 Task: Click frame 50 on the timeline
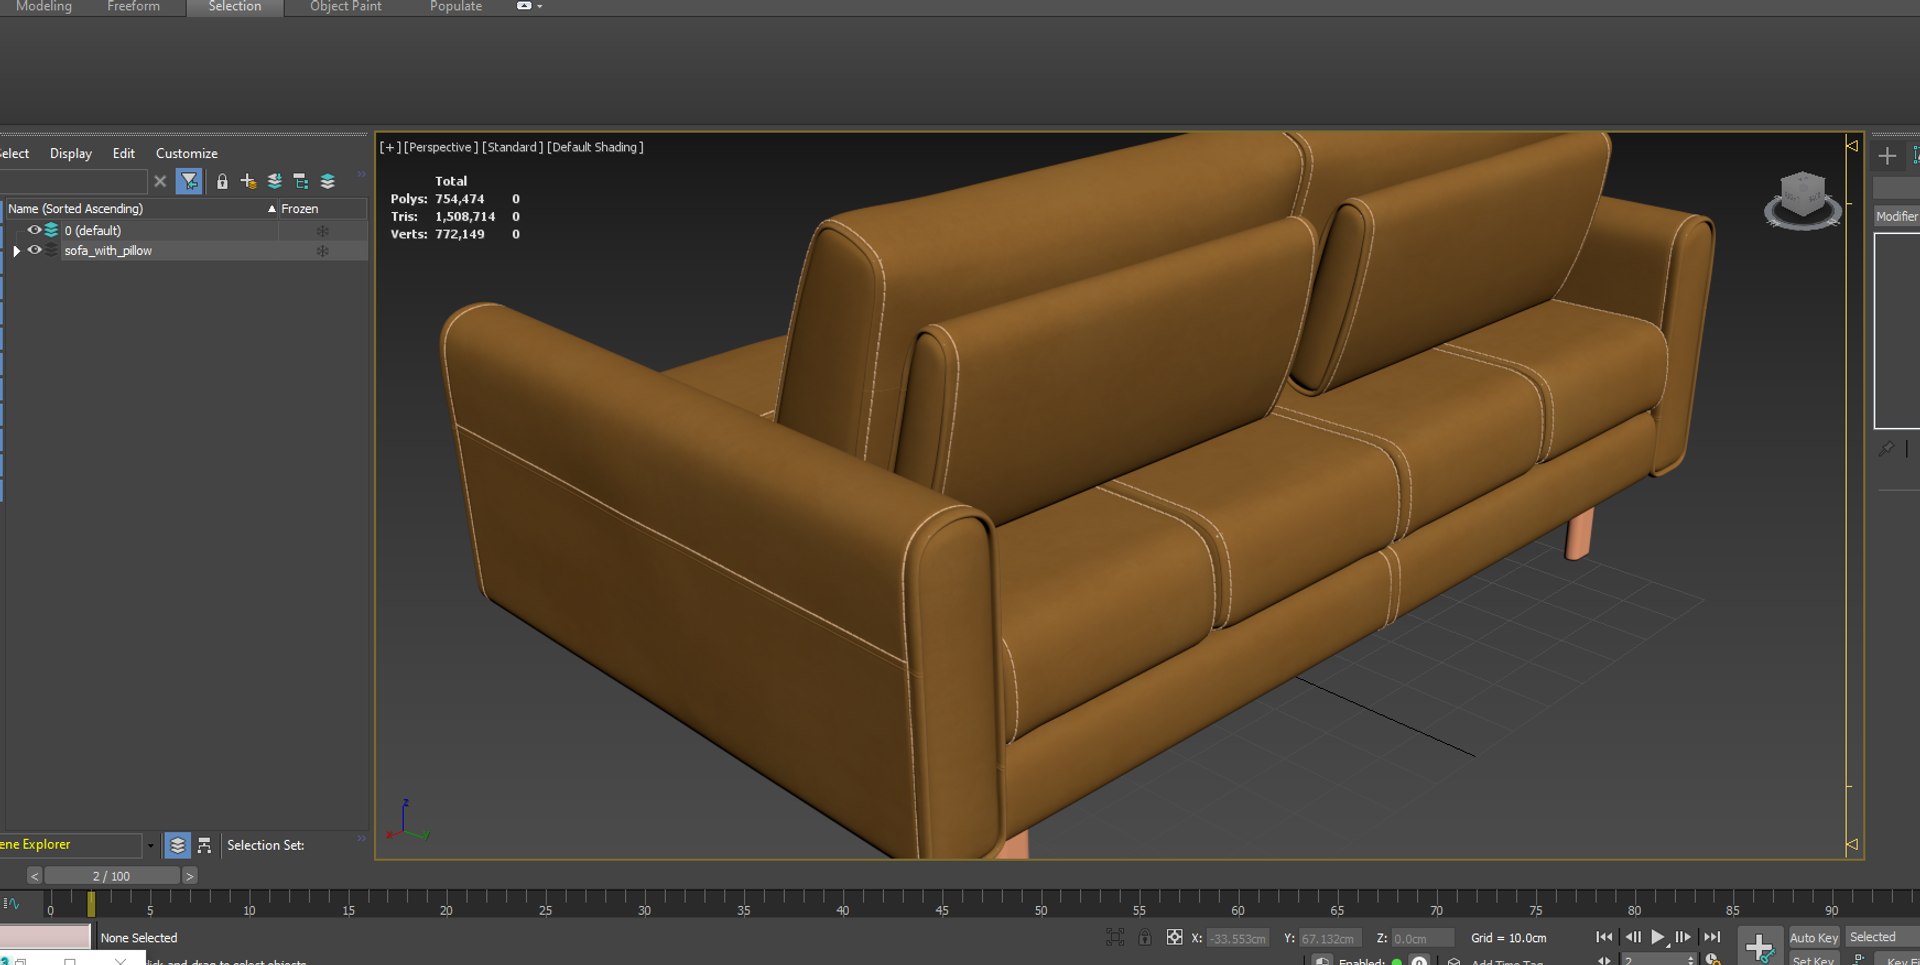tap(1040, 909)
